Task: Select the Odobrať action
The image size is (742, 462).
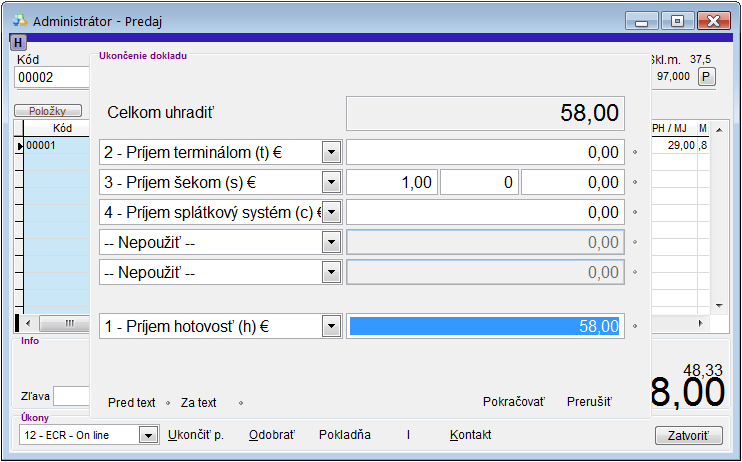Action: [271, 435]
